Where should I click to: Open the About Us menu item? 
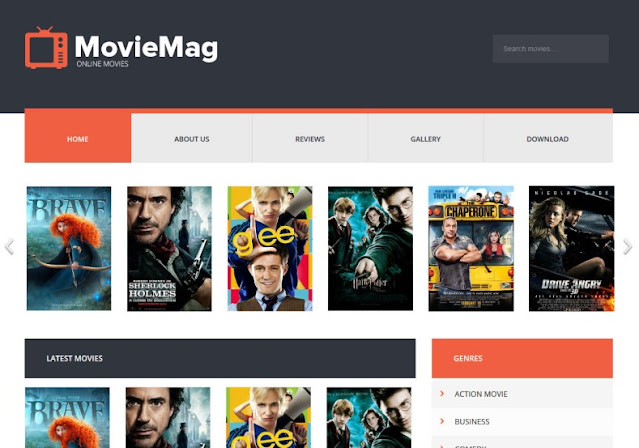pos(192,139)
